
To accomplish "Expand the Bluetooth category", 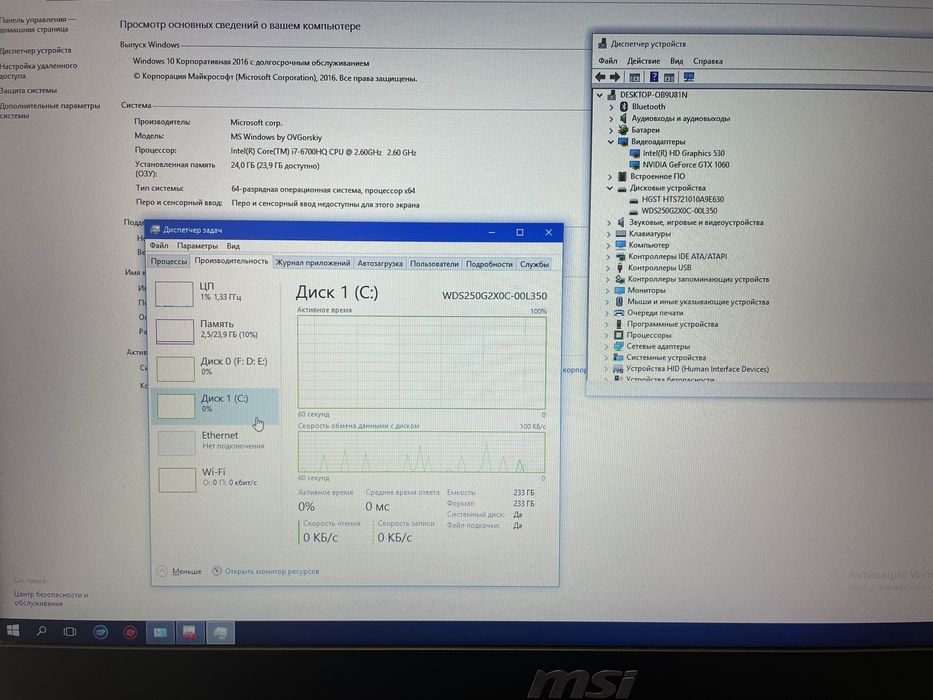I will (x=611, y=107).
